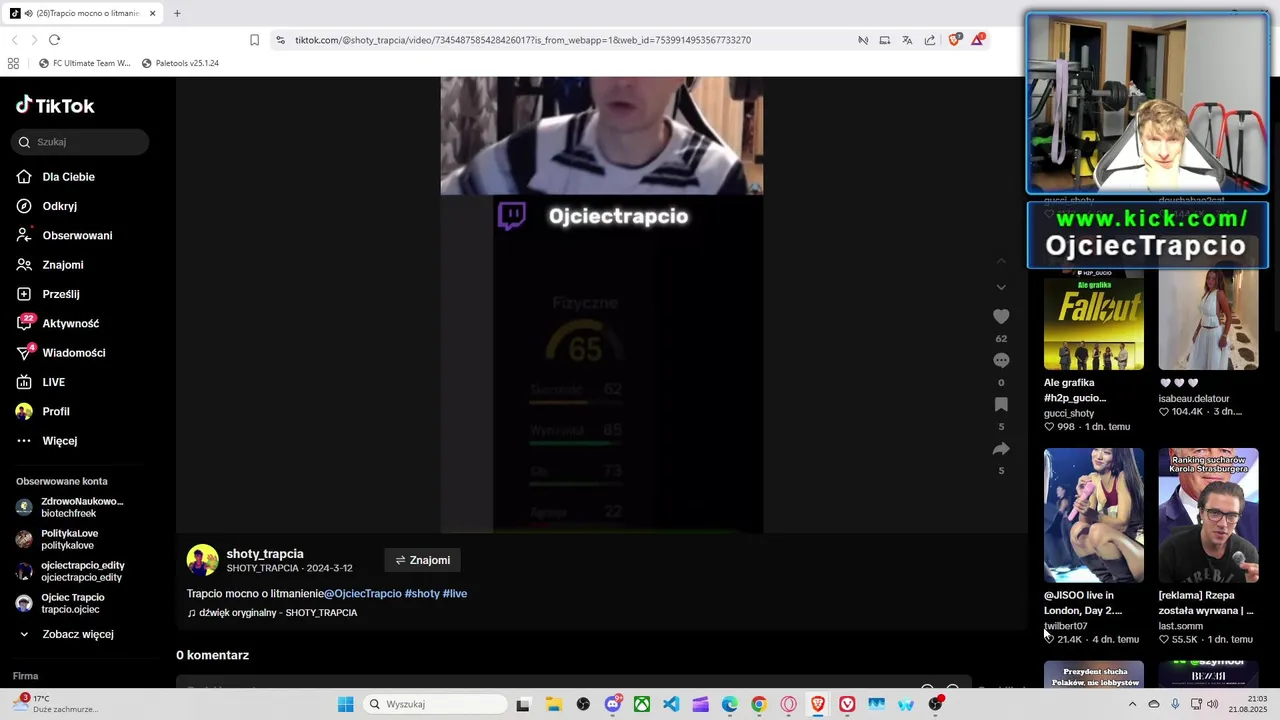This screenshot has width=1280, height=720.
Task: Open Profil in sidebar
Action: click(x=55, y=412)
